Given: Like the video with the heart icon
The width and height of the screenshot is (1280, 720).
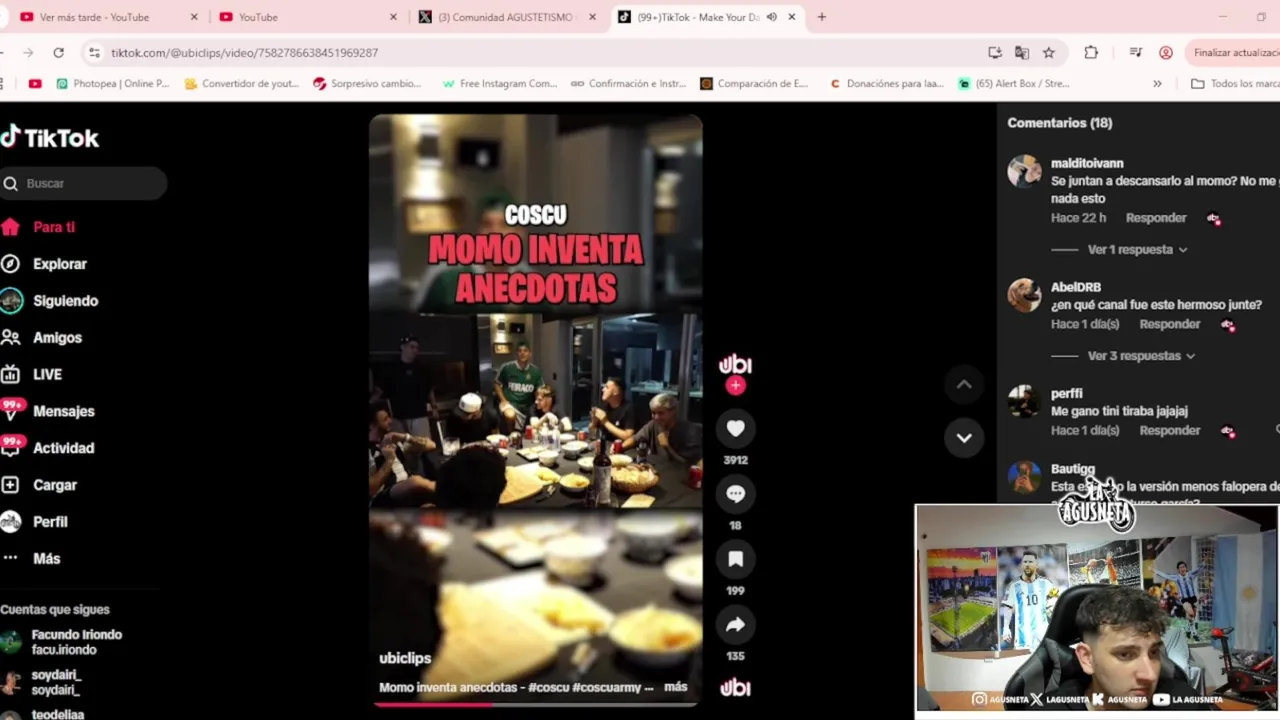Looking at the screenshot, I should click(735, 428).
